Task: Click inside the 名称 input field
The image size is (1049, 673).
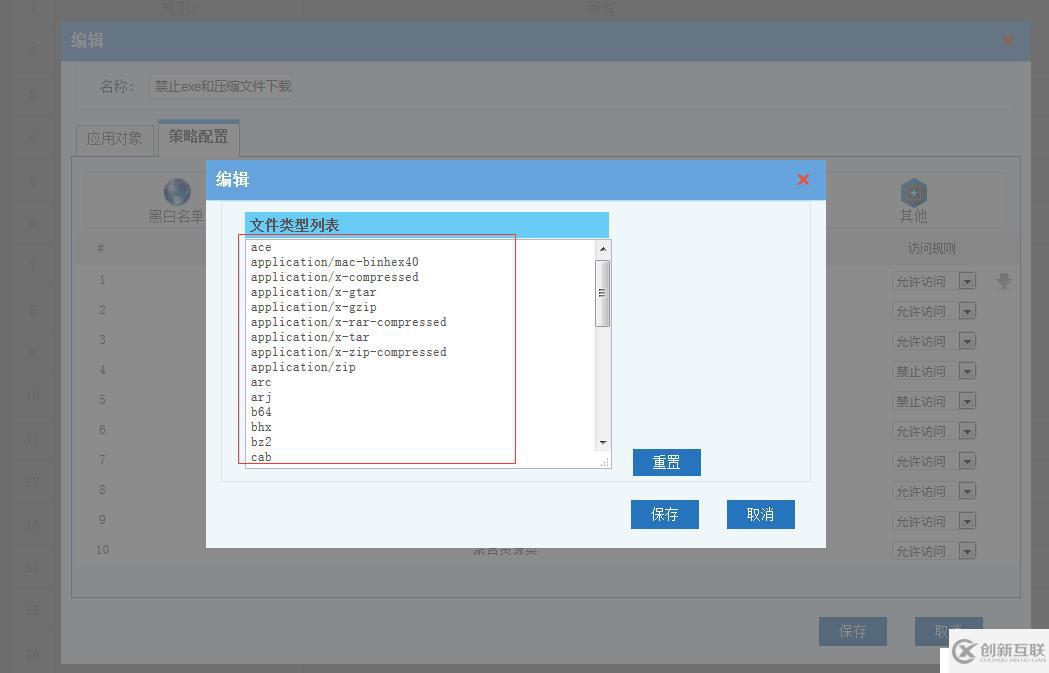Action: click(220, 86)
